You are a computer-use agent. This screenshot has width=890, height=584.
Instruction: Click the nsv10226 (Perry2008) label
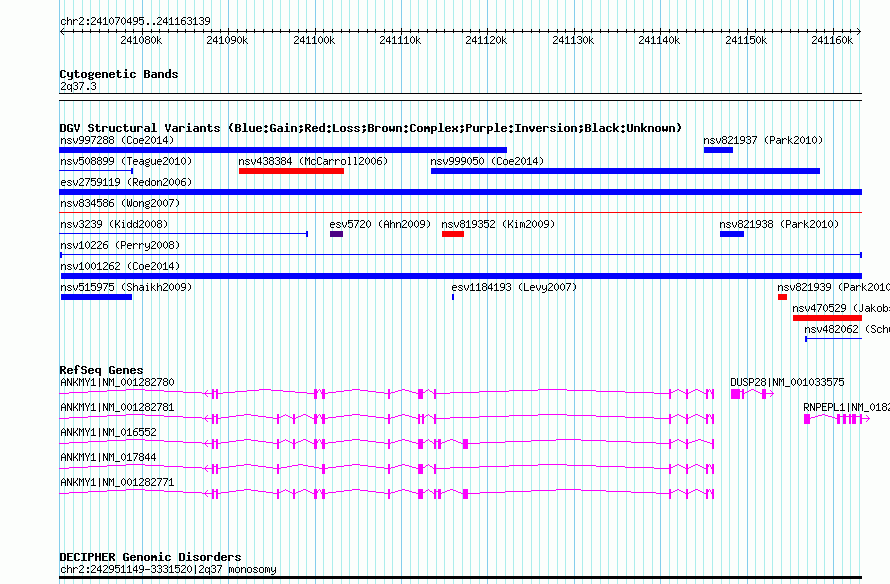(120, 245)
